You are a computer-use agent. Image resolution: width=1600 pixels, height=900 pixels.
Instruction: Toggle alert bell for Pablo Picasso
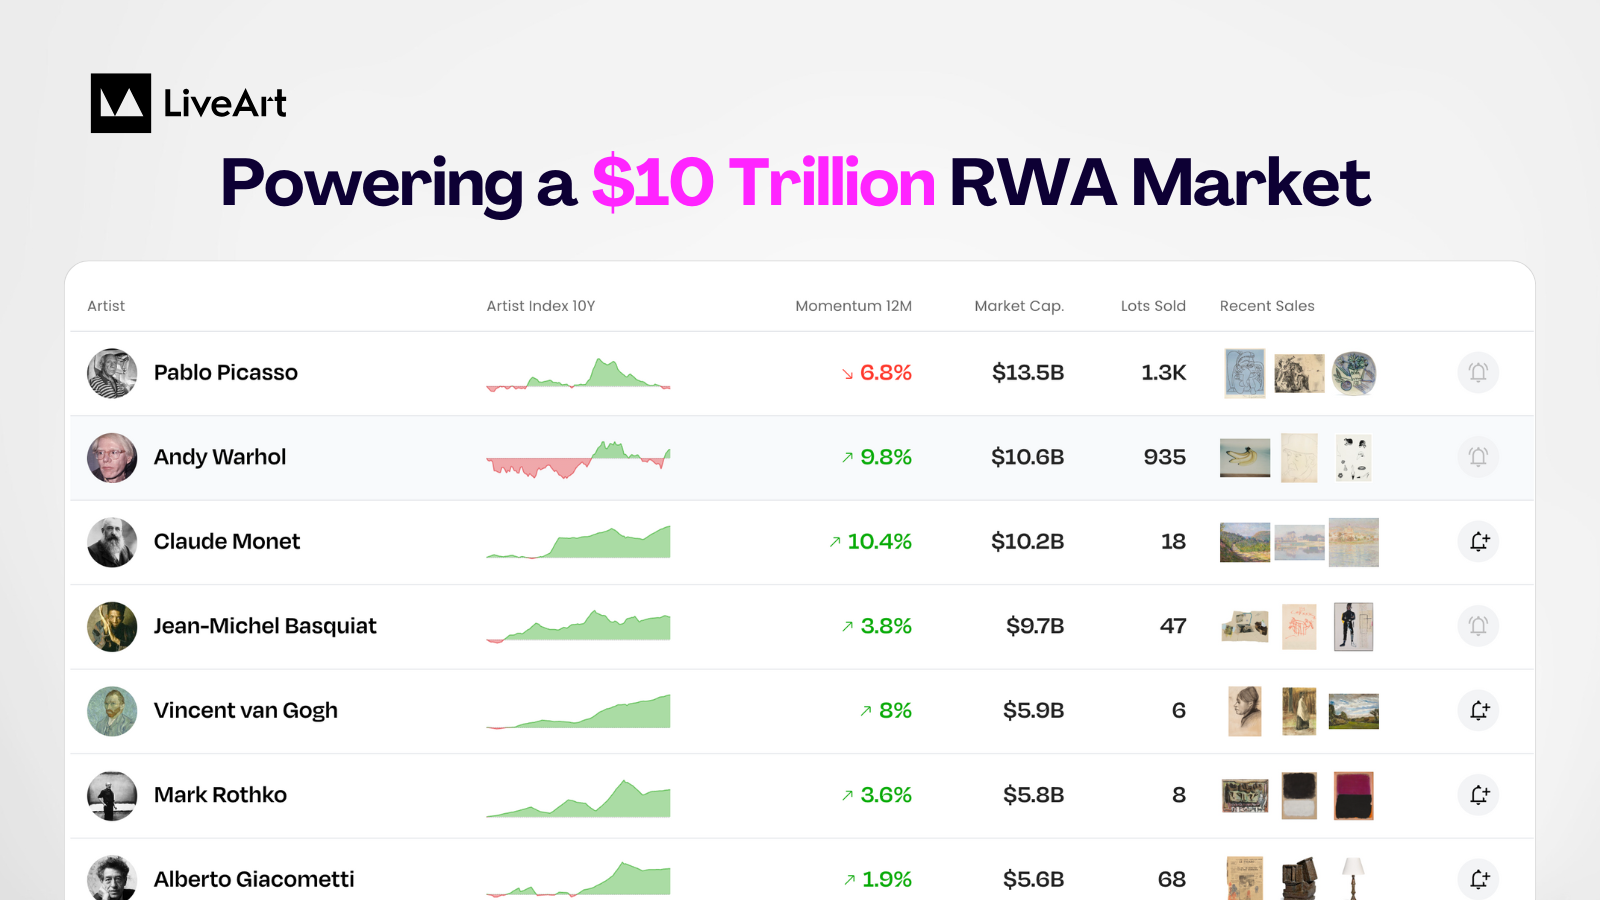click(1478, 373)
